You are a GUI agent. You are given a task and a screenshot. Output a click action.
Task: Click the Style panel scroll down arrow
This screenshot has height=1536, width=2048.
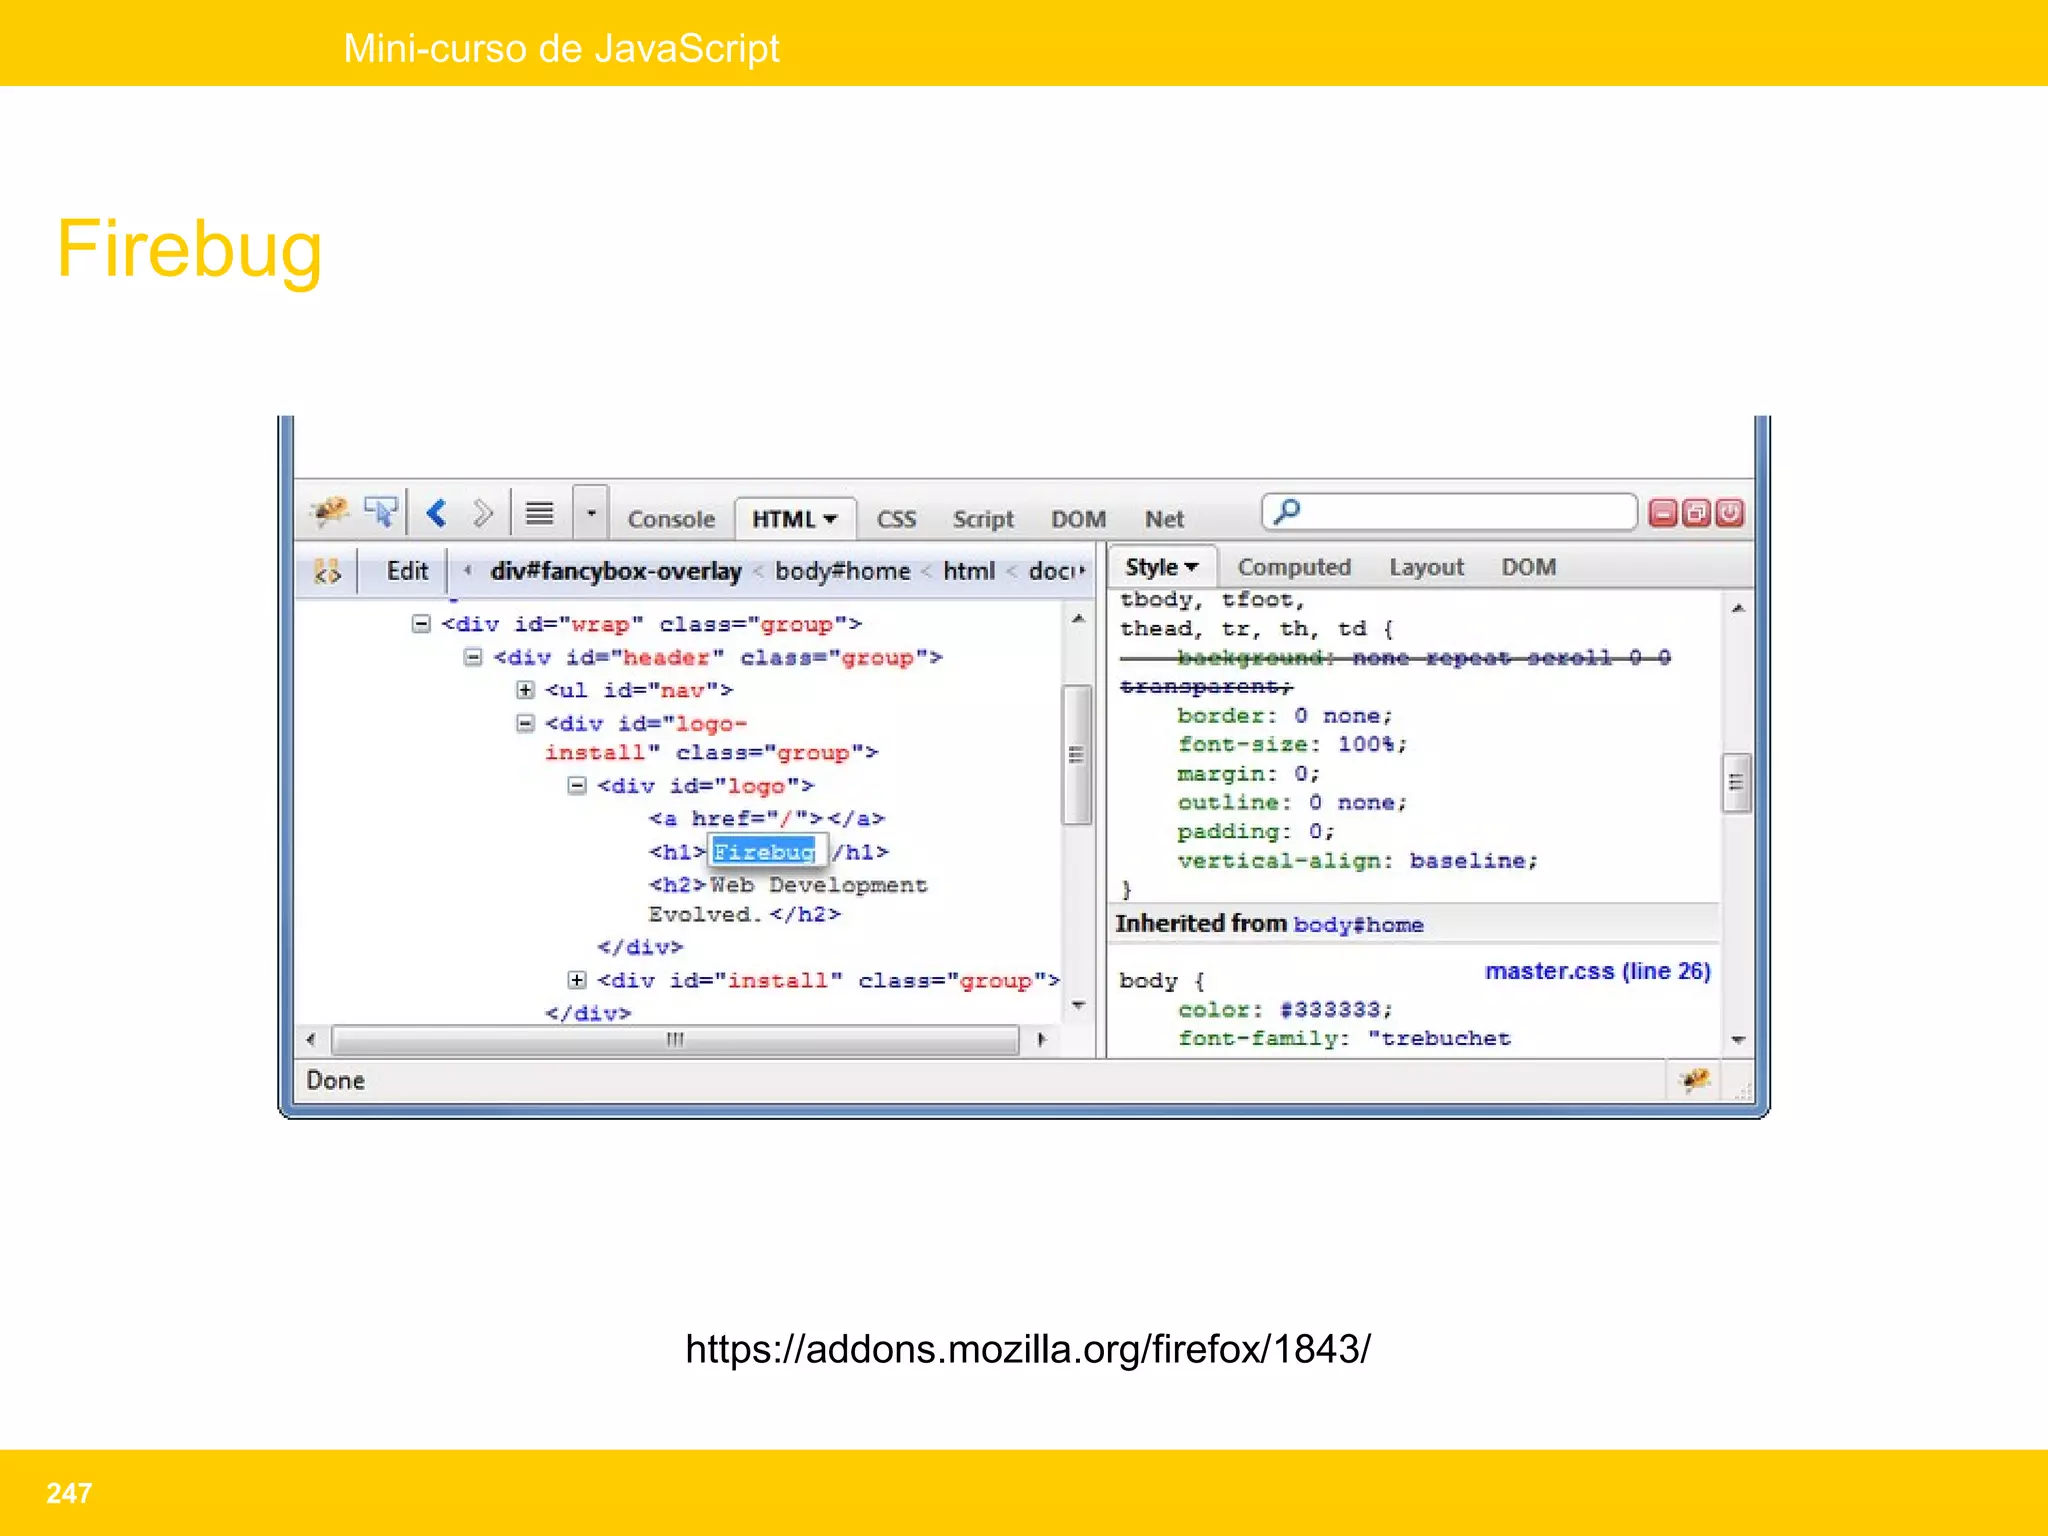point(1738,1040)
